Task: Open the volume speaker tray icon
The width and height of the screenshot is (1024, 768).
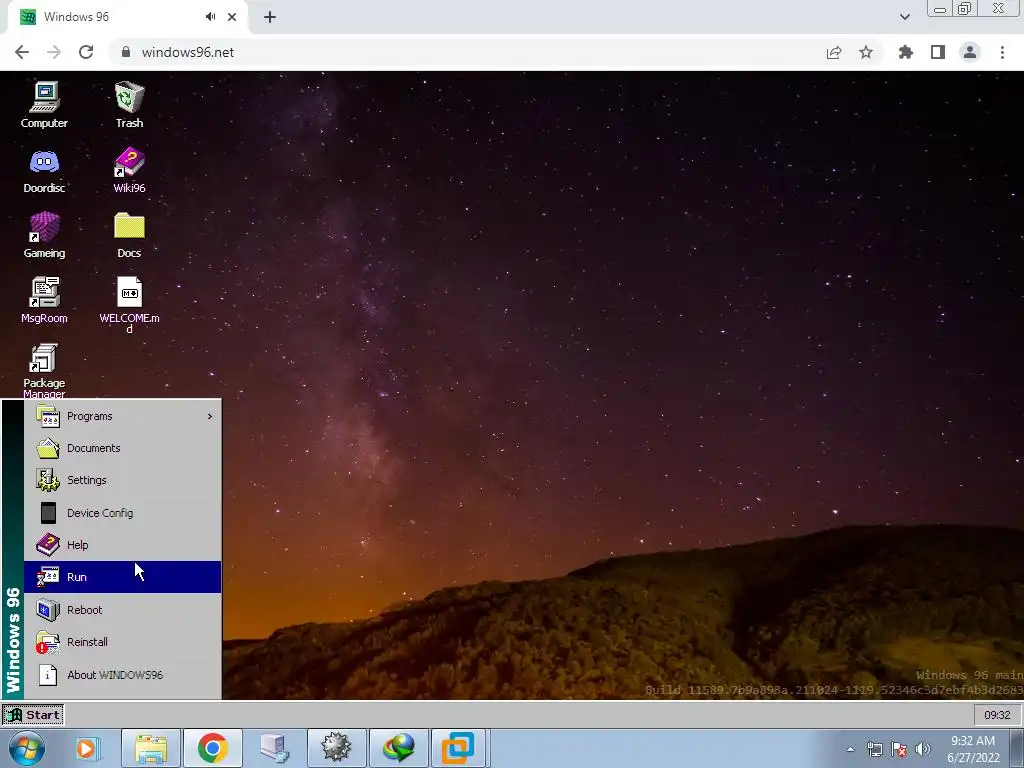Action: (923, 749)
